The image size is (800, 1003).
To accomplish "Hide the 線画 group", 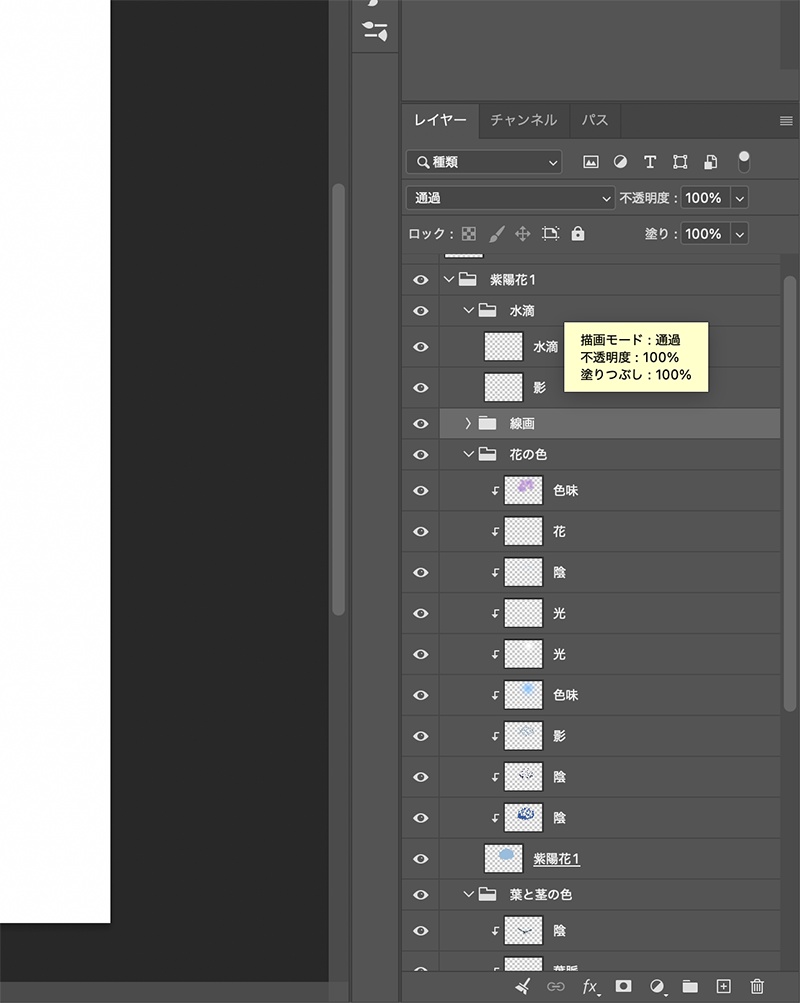I will (x=421, y=423).
